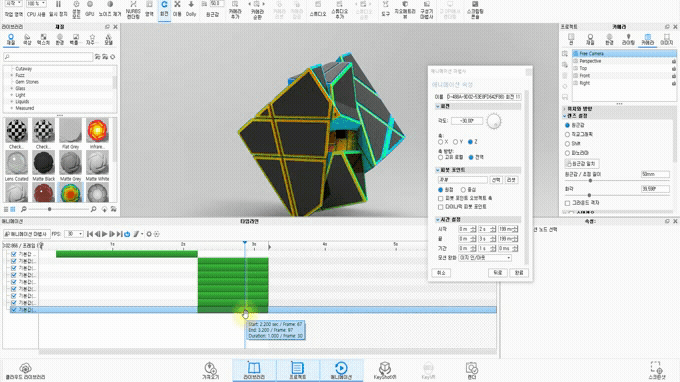Image resolution: width=680 pixels, height=382 pixels.
Task: Open the Textures library tab
Action: click(43, 39)
